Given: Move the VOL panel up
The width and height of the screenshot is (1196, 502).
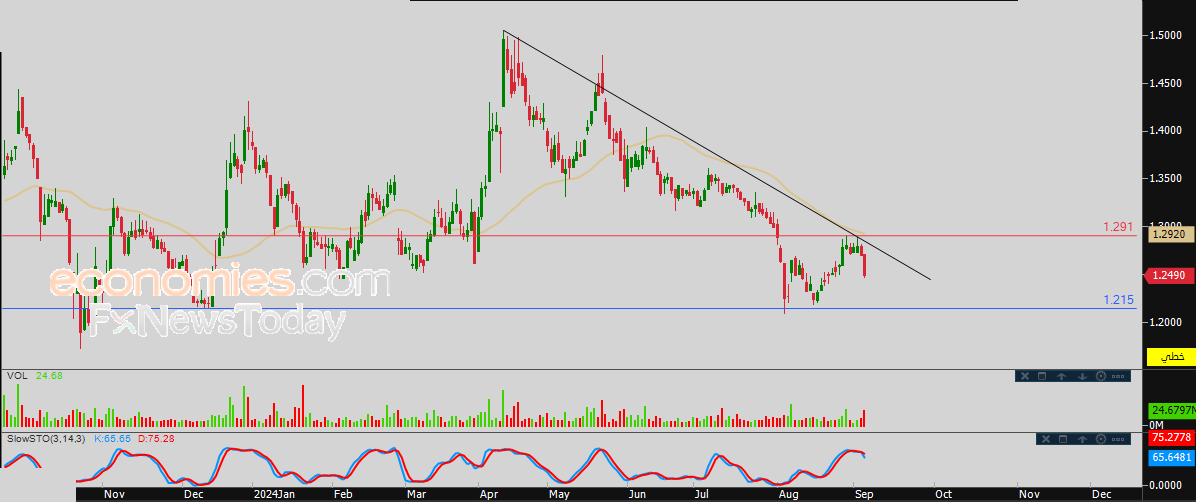Looking at the screenshot, I should 1062,376.
